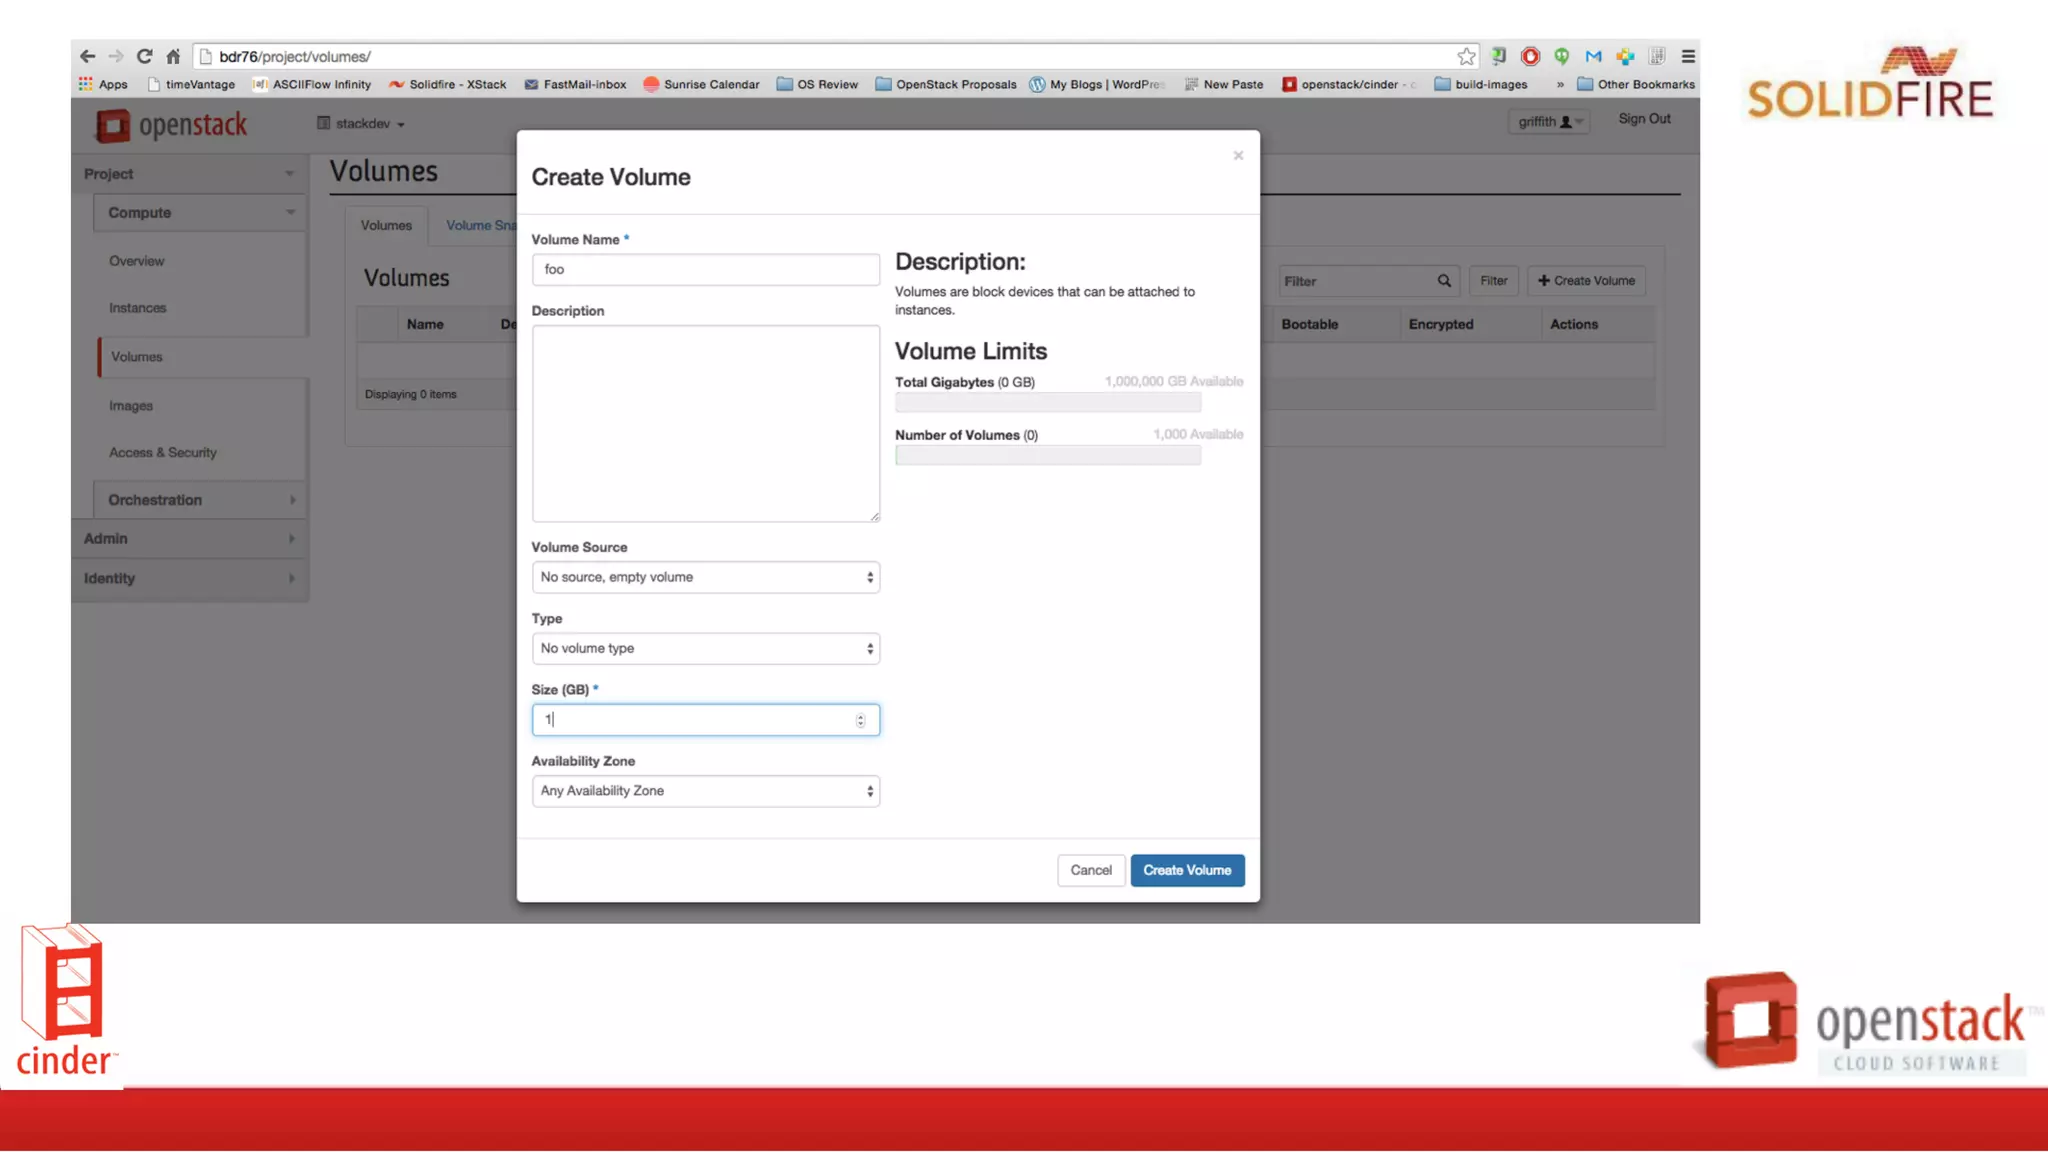Image resolution: width=2048 pixels, height=1152 pixels.
Task: Click the browser home icon
Action: [x=173, y=56]
